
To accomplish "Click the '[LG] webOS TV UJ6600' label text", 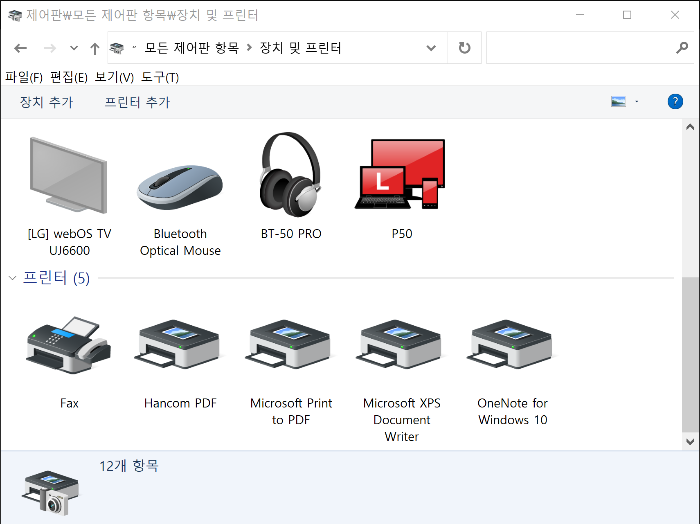I will coord(69,242).
